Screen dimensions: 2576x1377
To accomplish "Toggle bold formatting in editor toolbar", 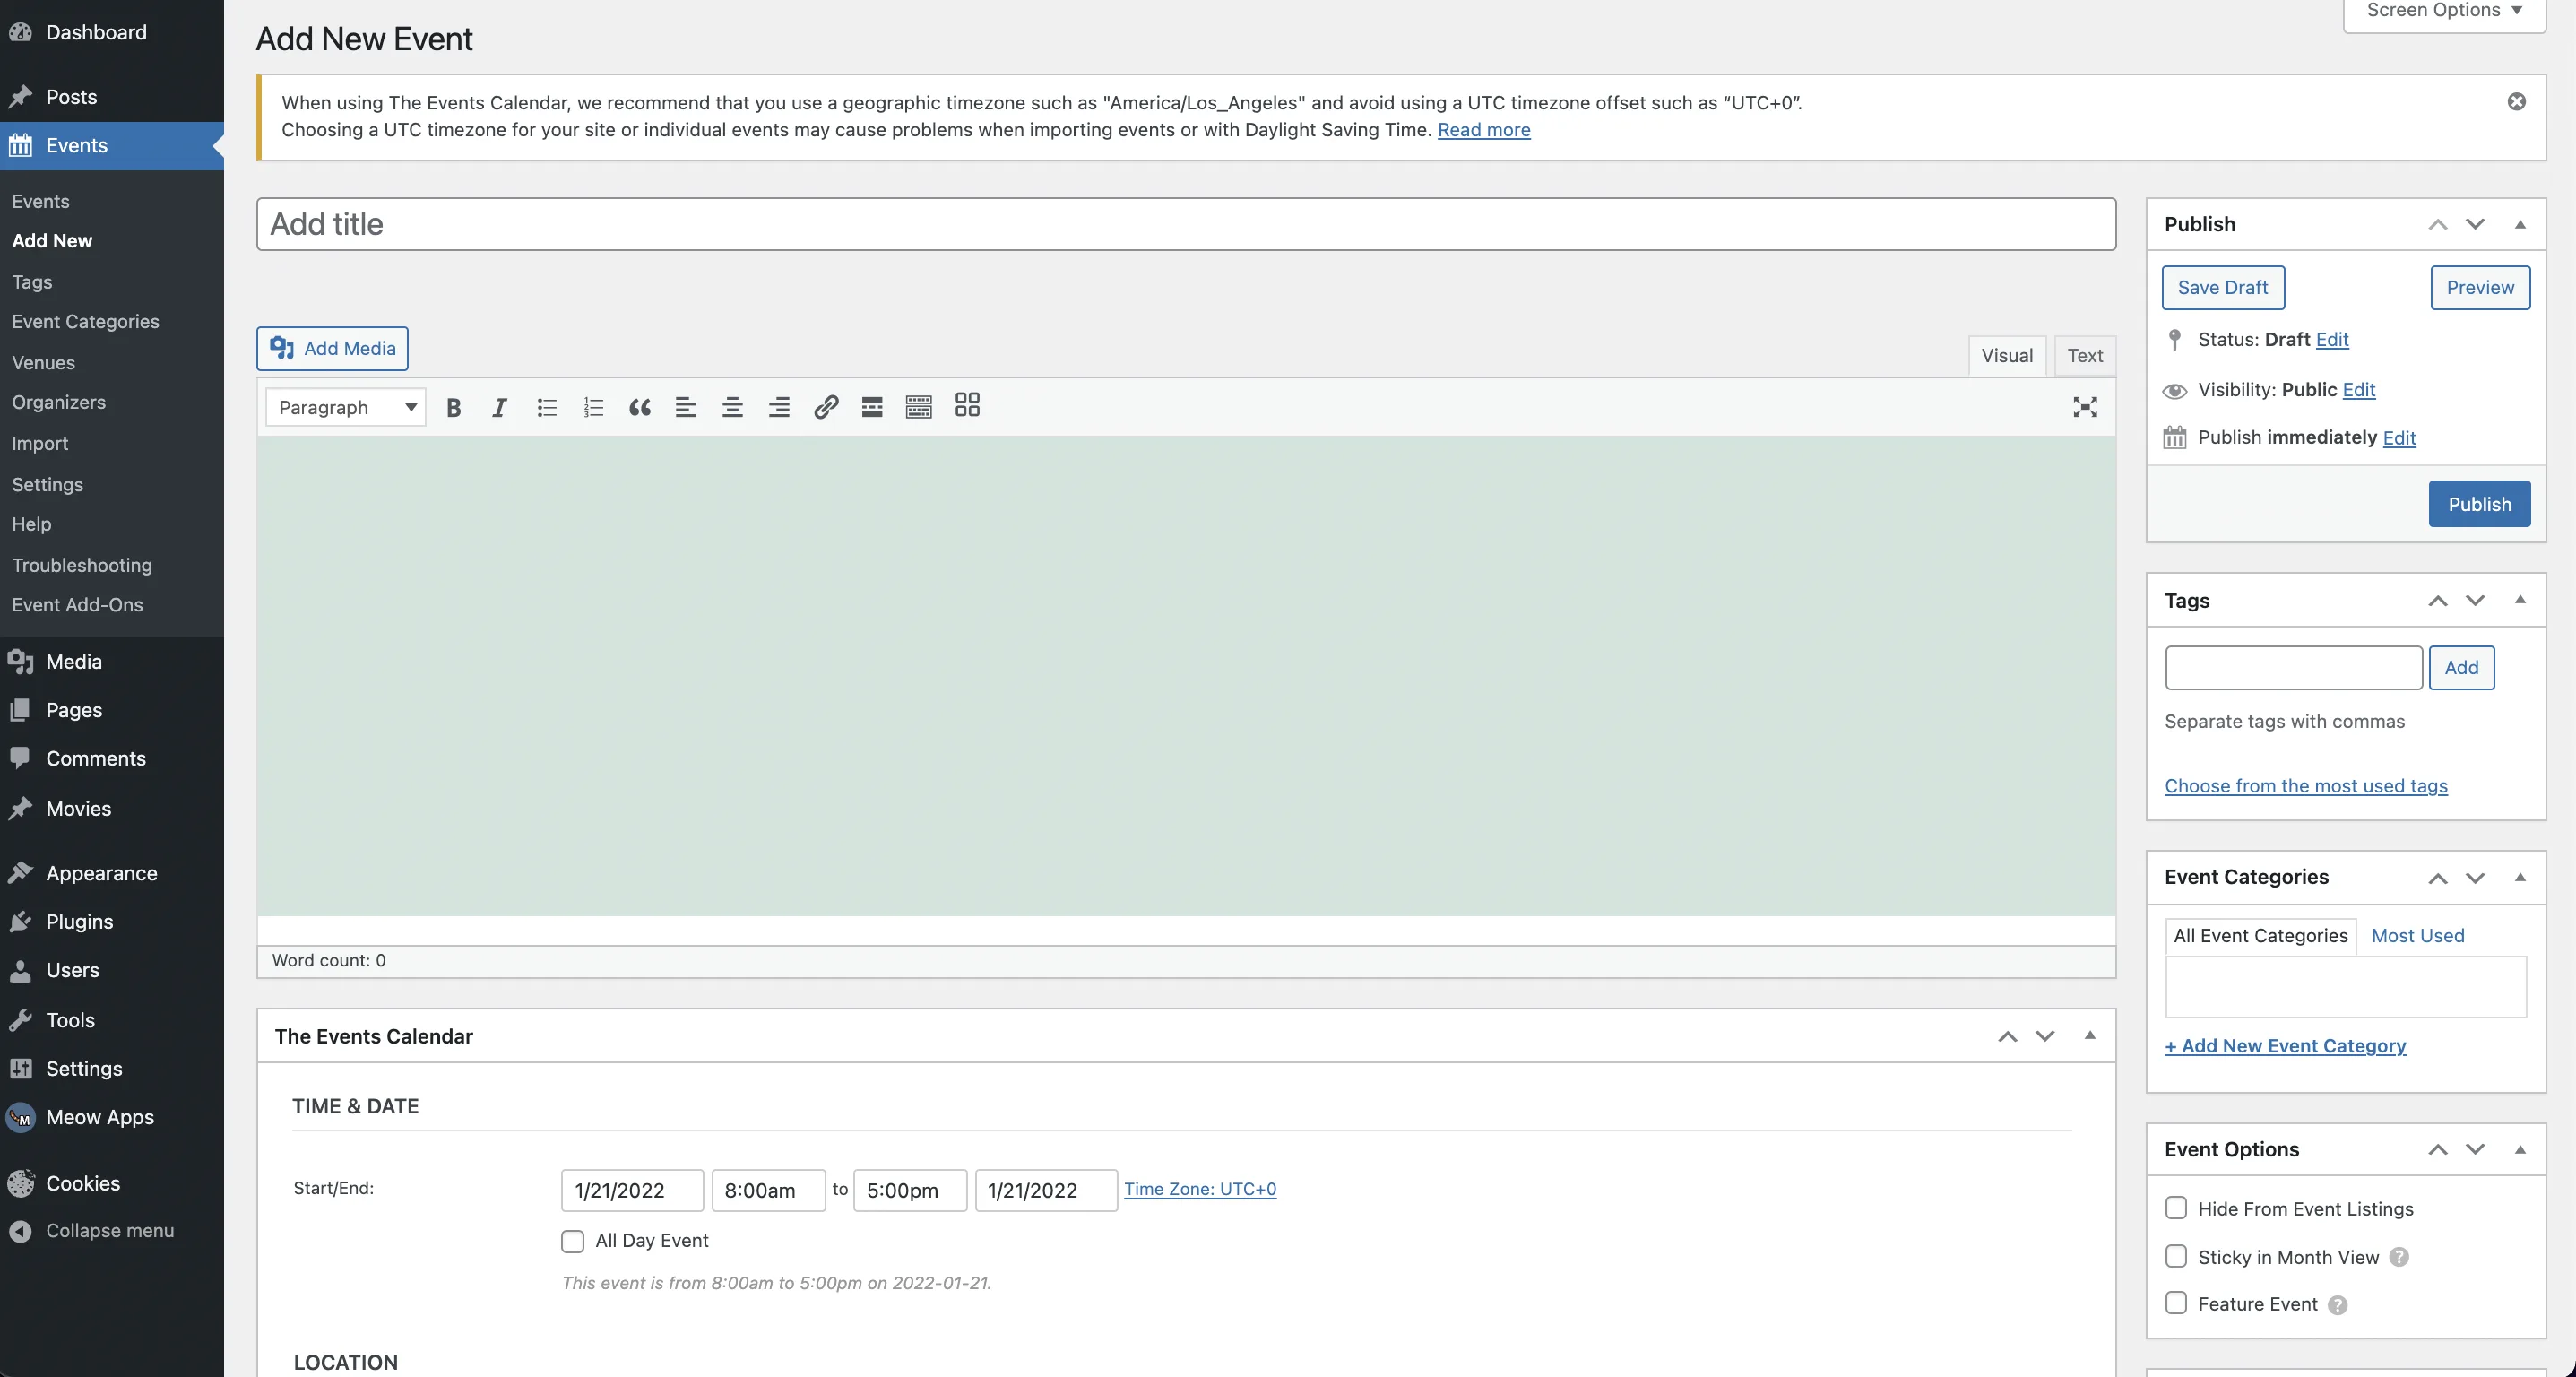I will coord(453,407).
